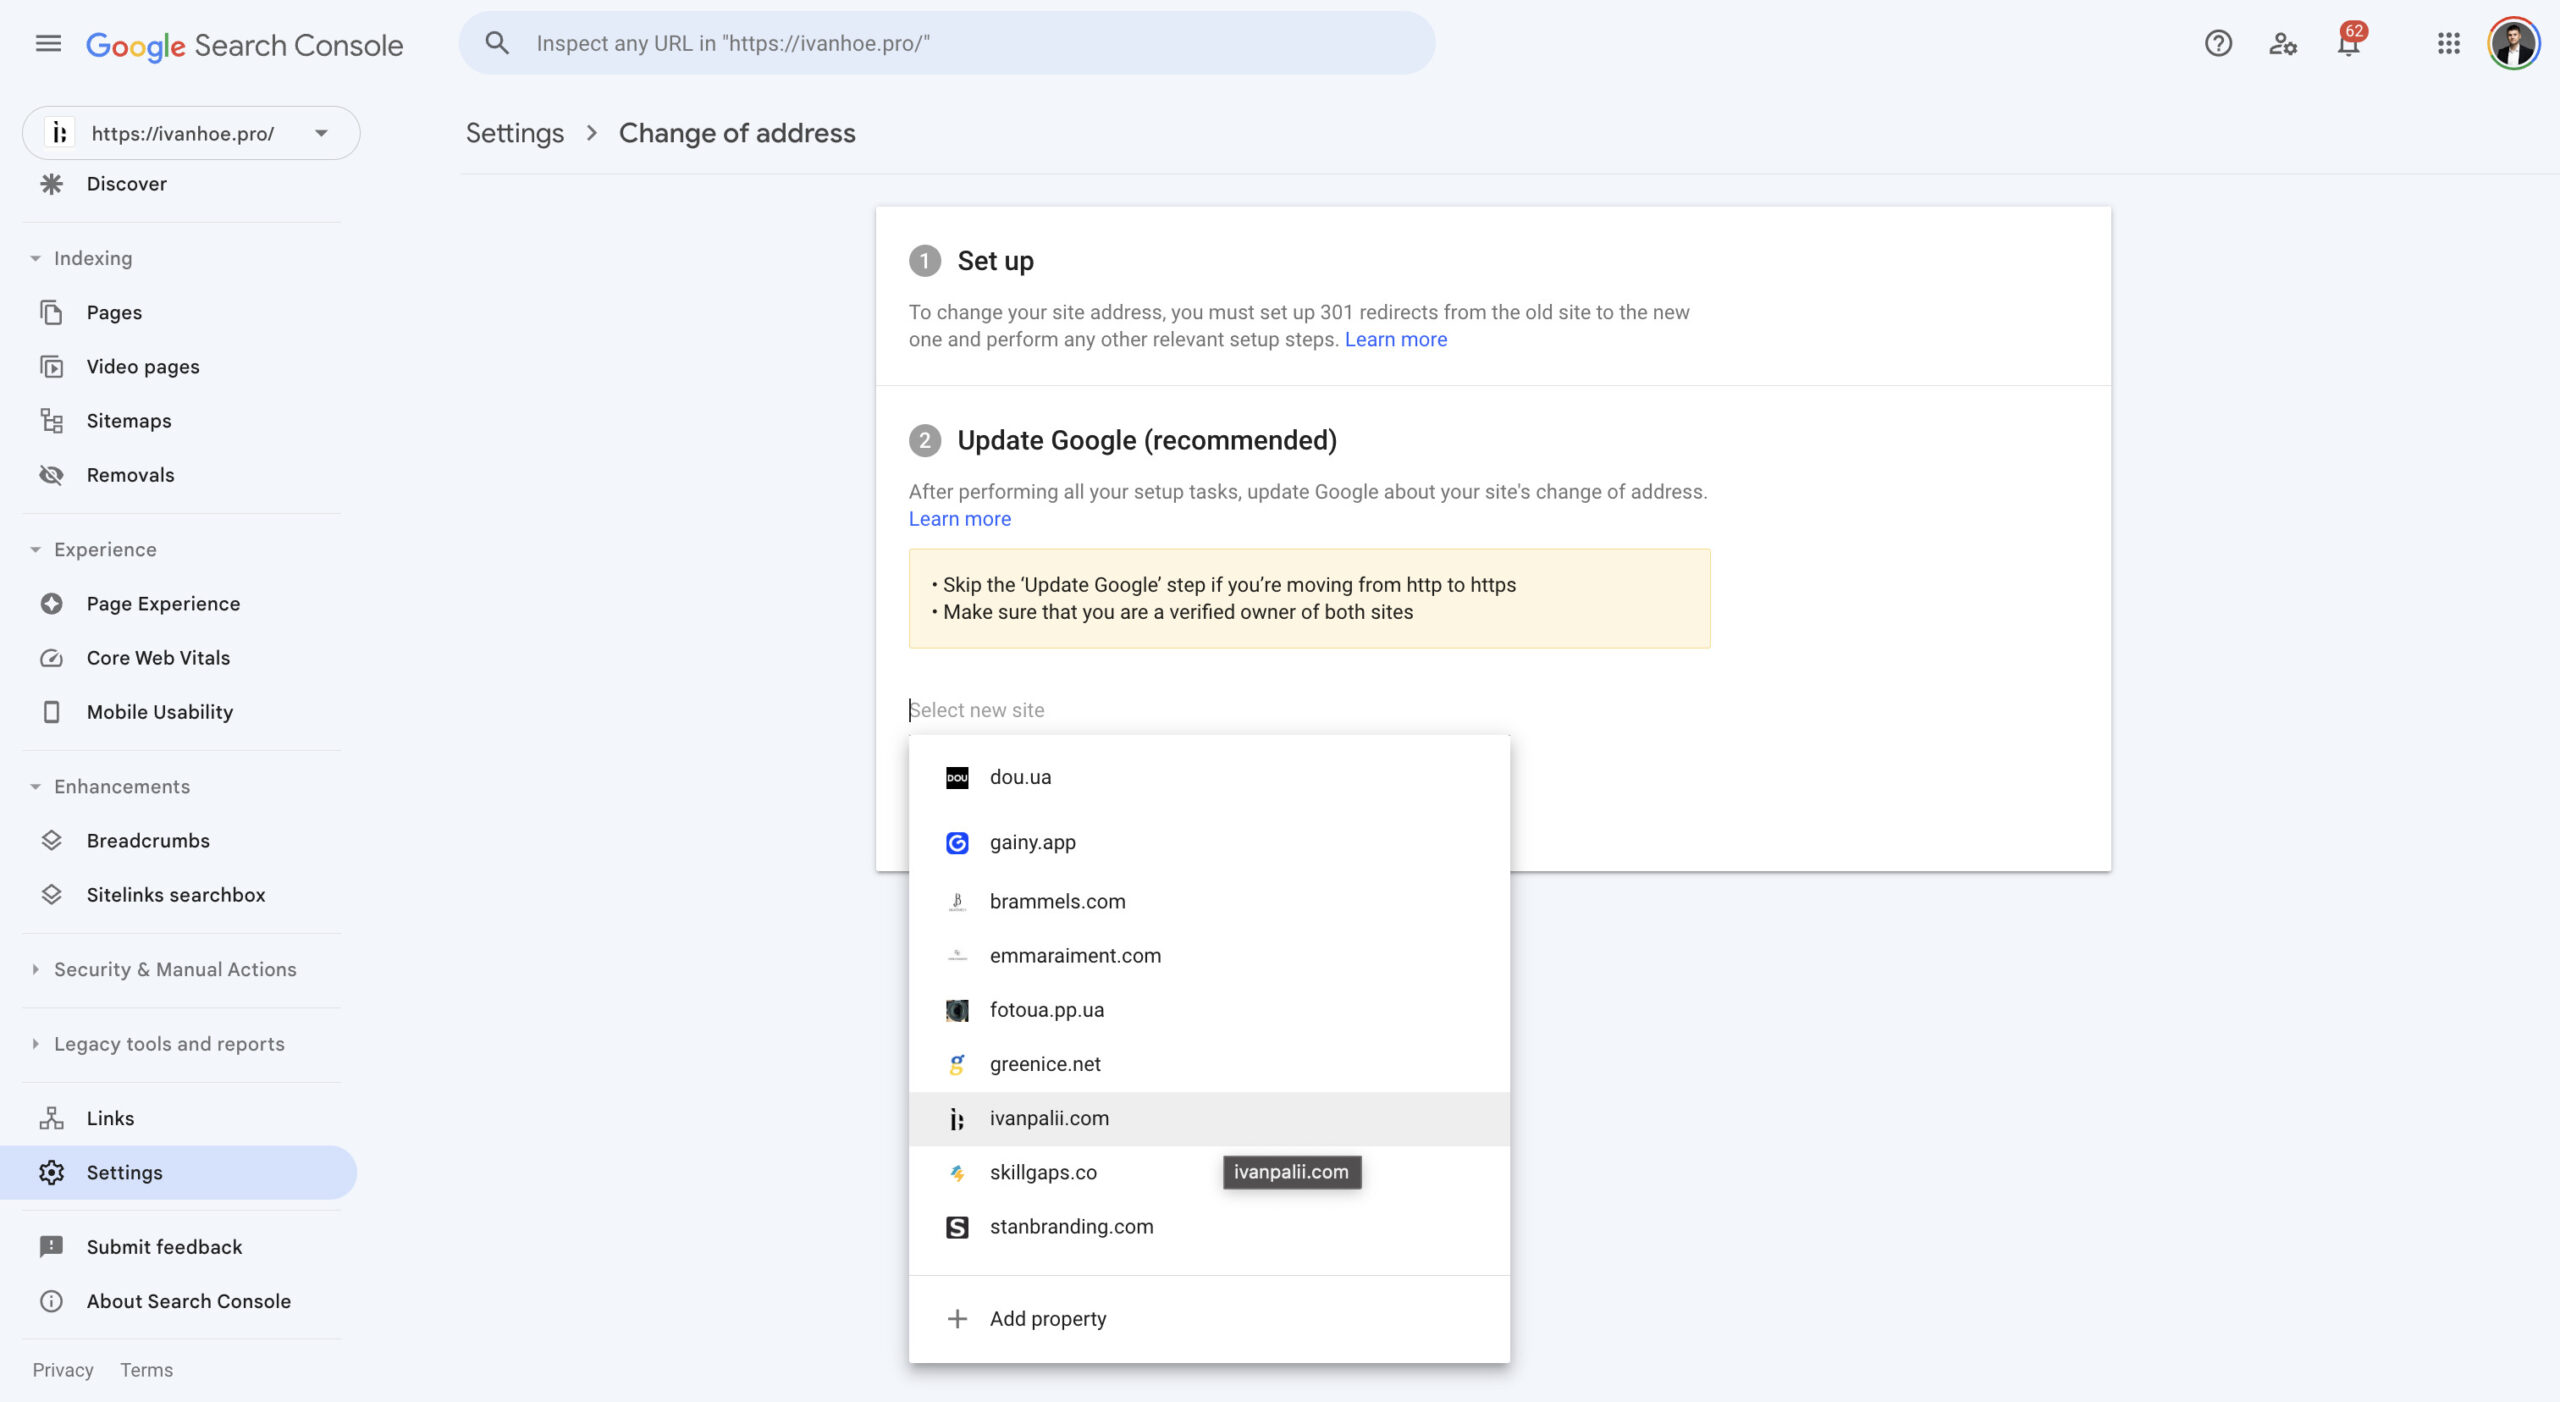Click Add property option
The image size is (2560, 1402).
pos(1047,1318)
